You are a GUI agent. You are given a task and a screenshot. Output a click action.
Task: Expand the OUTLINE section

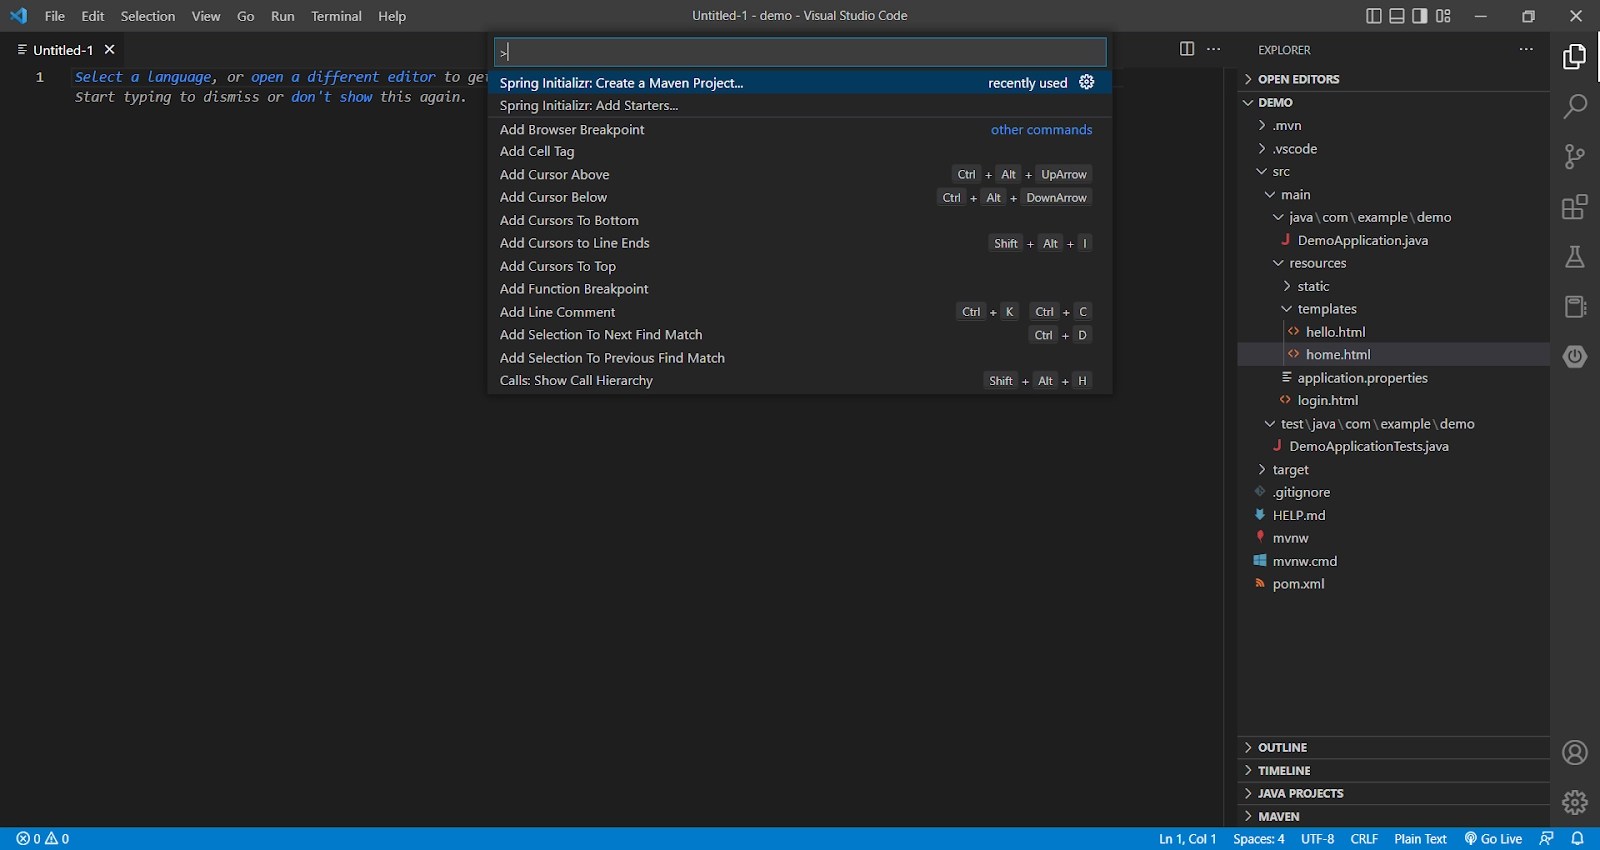(x=1393, y=747)
